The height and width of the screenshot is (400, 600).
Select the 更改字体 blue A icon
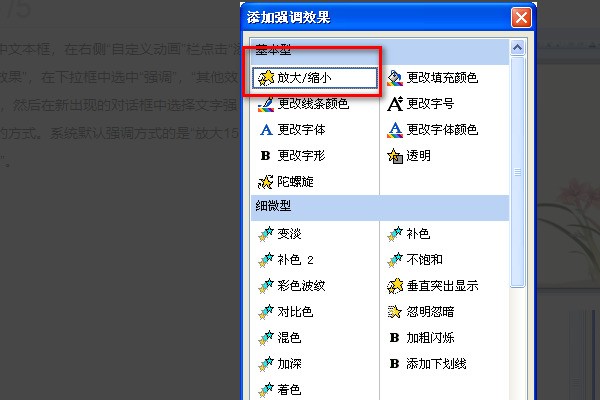pyautogui.click(x=266, y=130)
